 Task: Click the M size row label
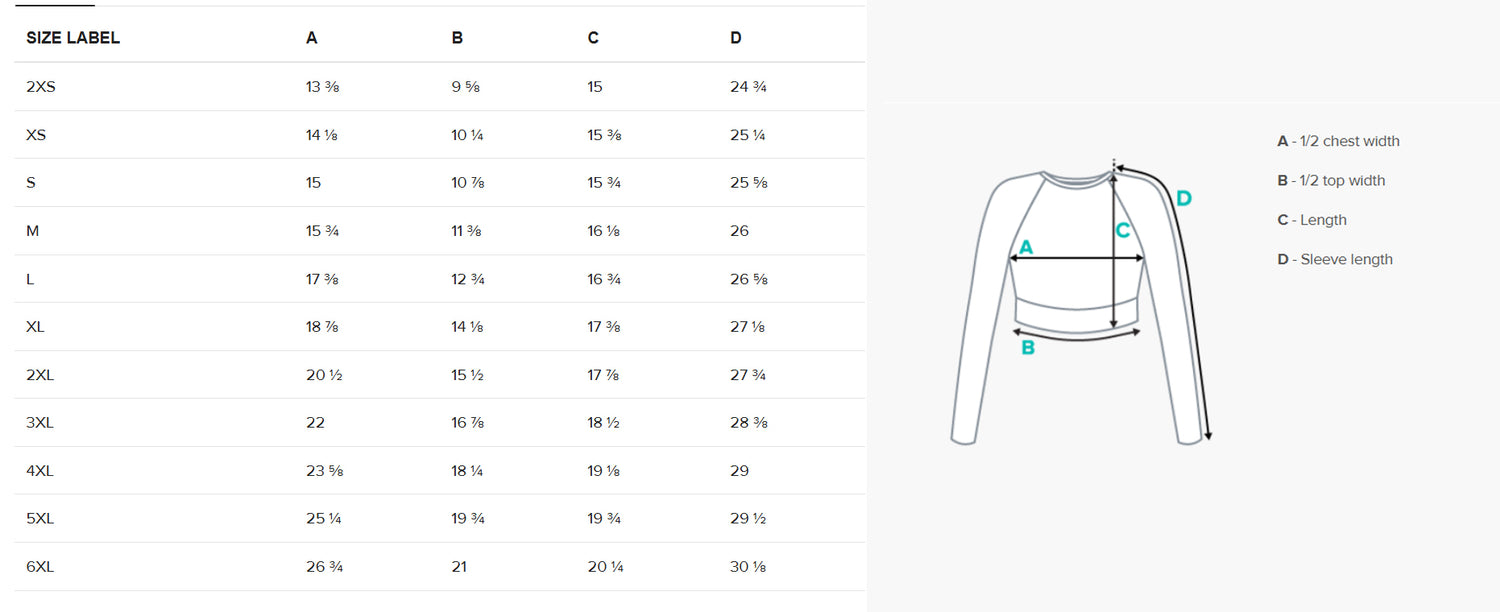(x=32, y=231)
